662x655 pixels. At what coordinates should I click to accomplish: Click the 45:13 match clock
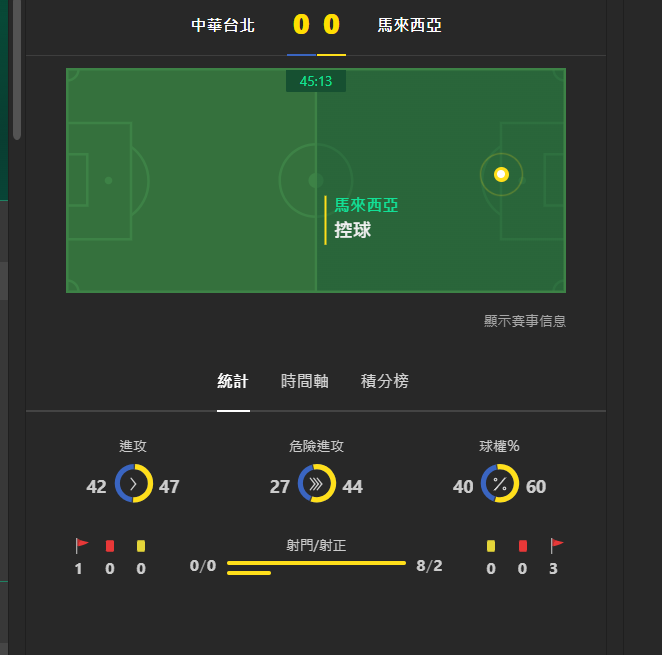[315, 82]
